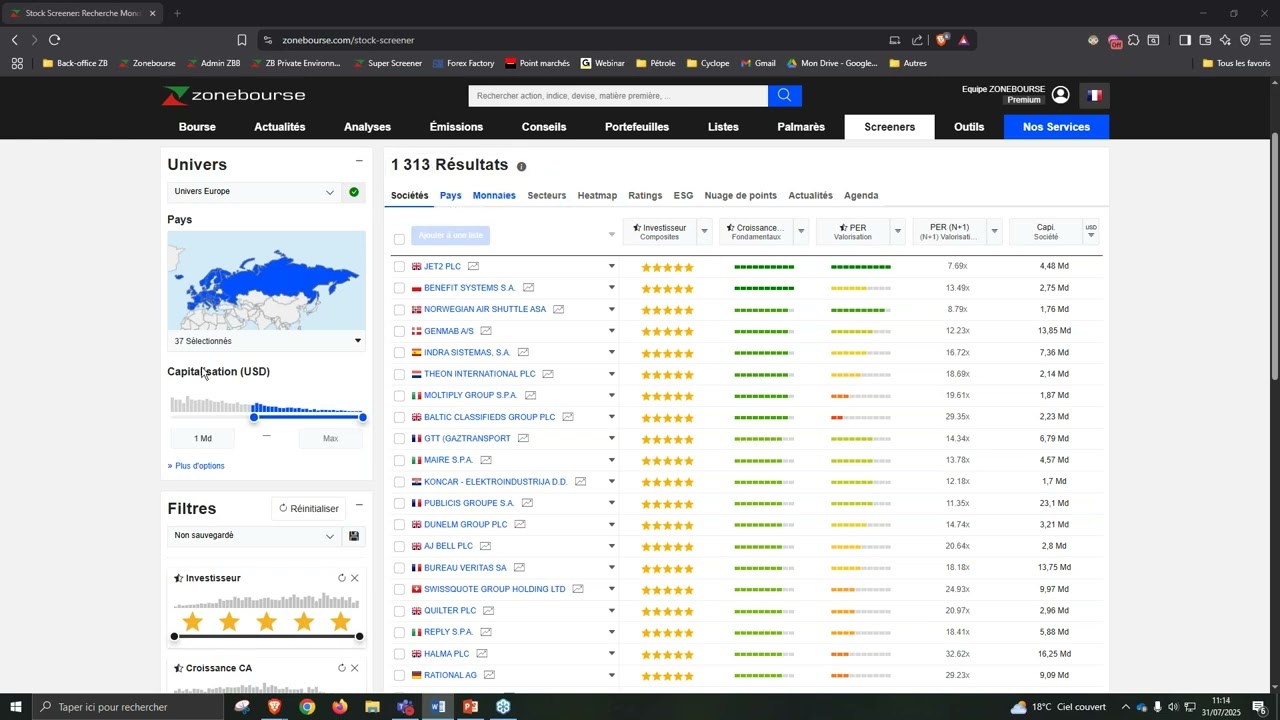This screenshot has height=720, width=1280.
Task: Save the filter with floppy disk icon
Action: point(354,536)
